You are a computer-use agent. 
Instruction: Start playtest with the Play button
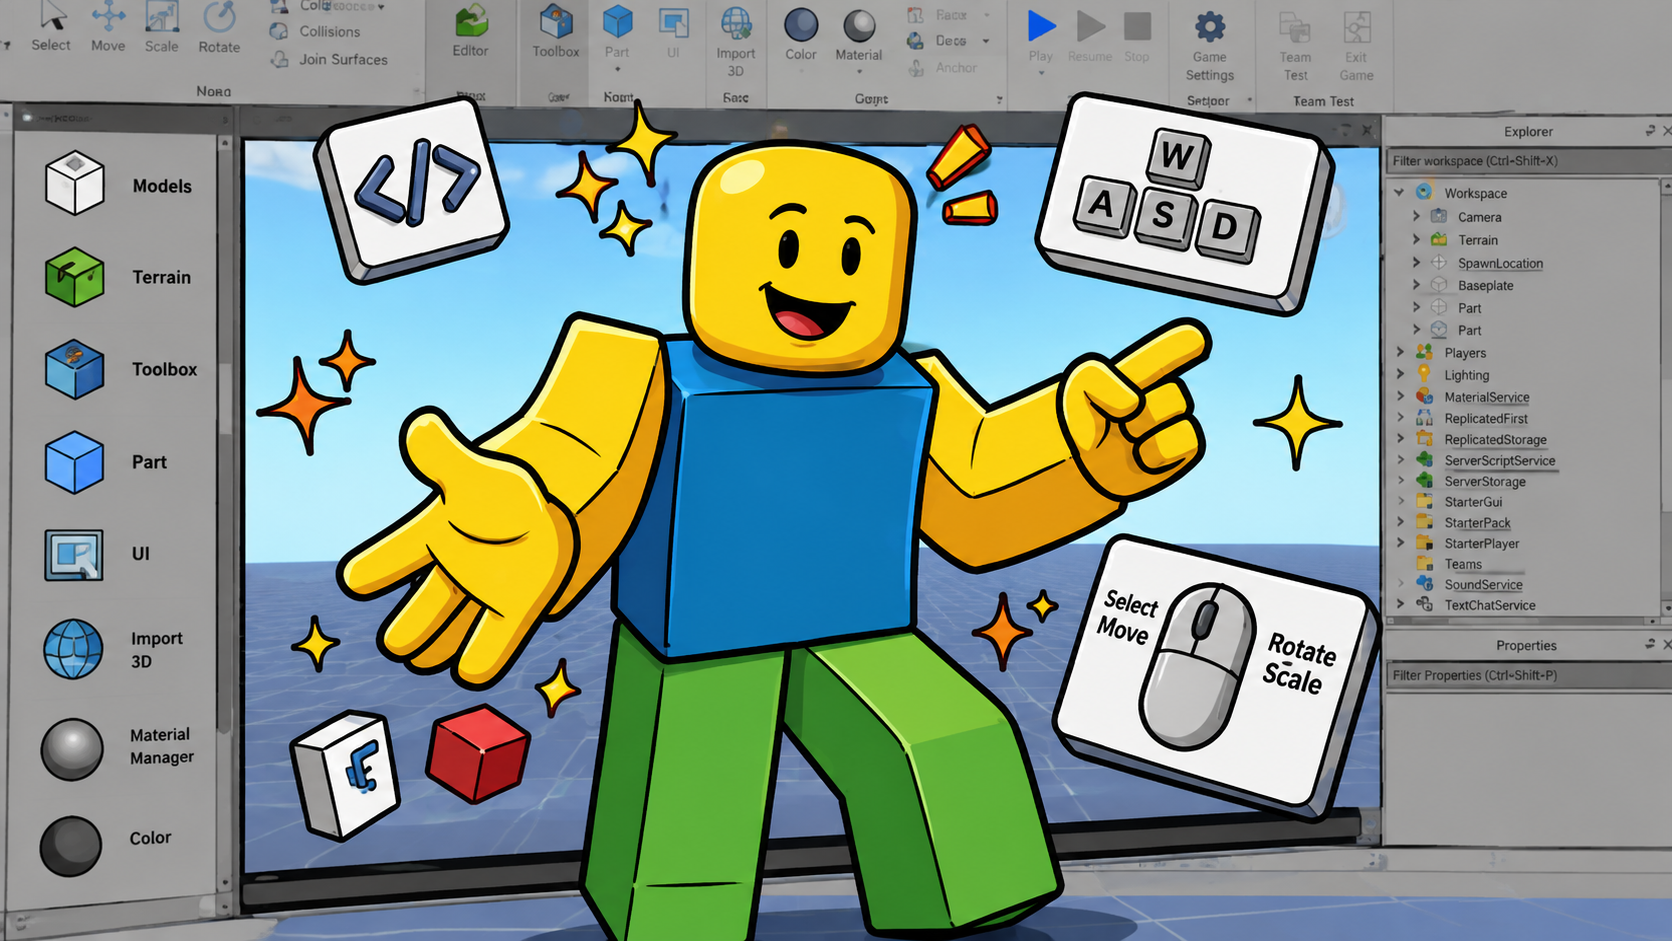[x=1041, y=36]
